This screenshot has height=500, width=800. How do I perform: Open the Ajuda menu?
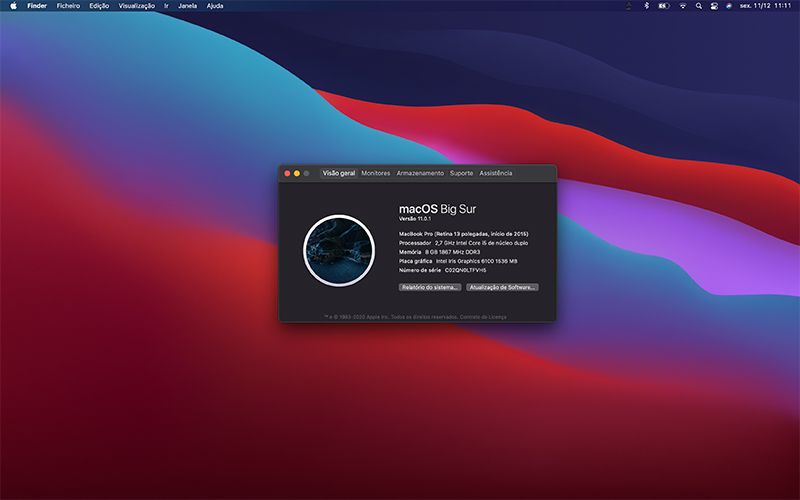click(x=215, y=6)
